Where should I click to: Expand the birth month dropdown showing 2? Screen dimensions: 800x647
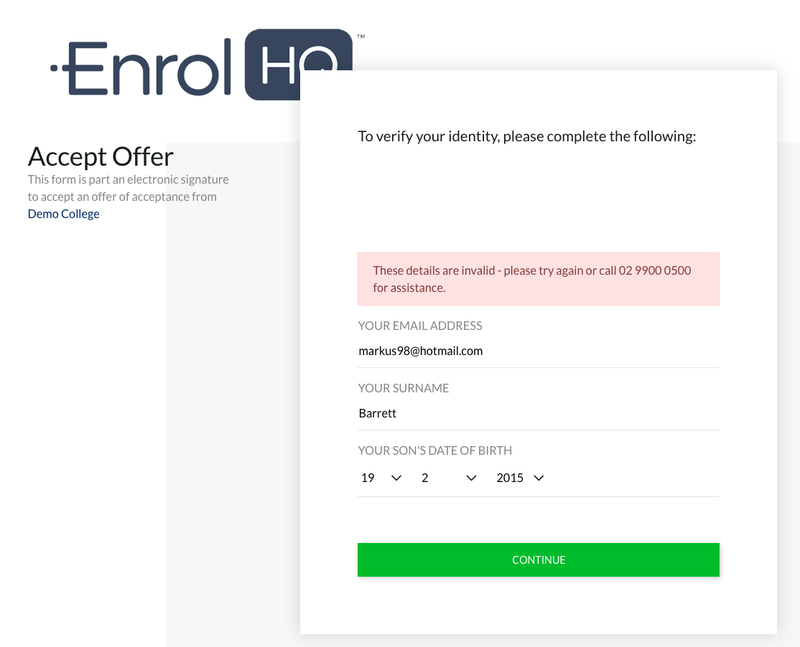pyautogui.click(x=449, y=478)
